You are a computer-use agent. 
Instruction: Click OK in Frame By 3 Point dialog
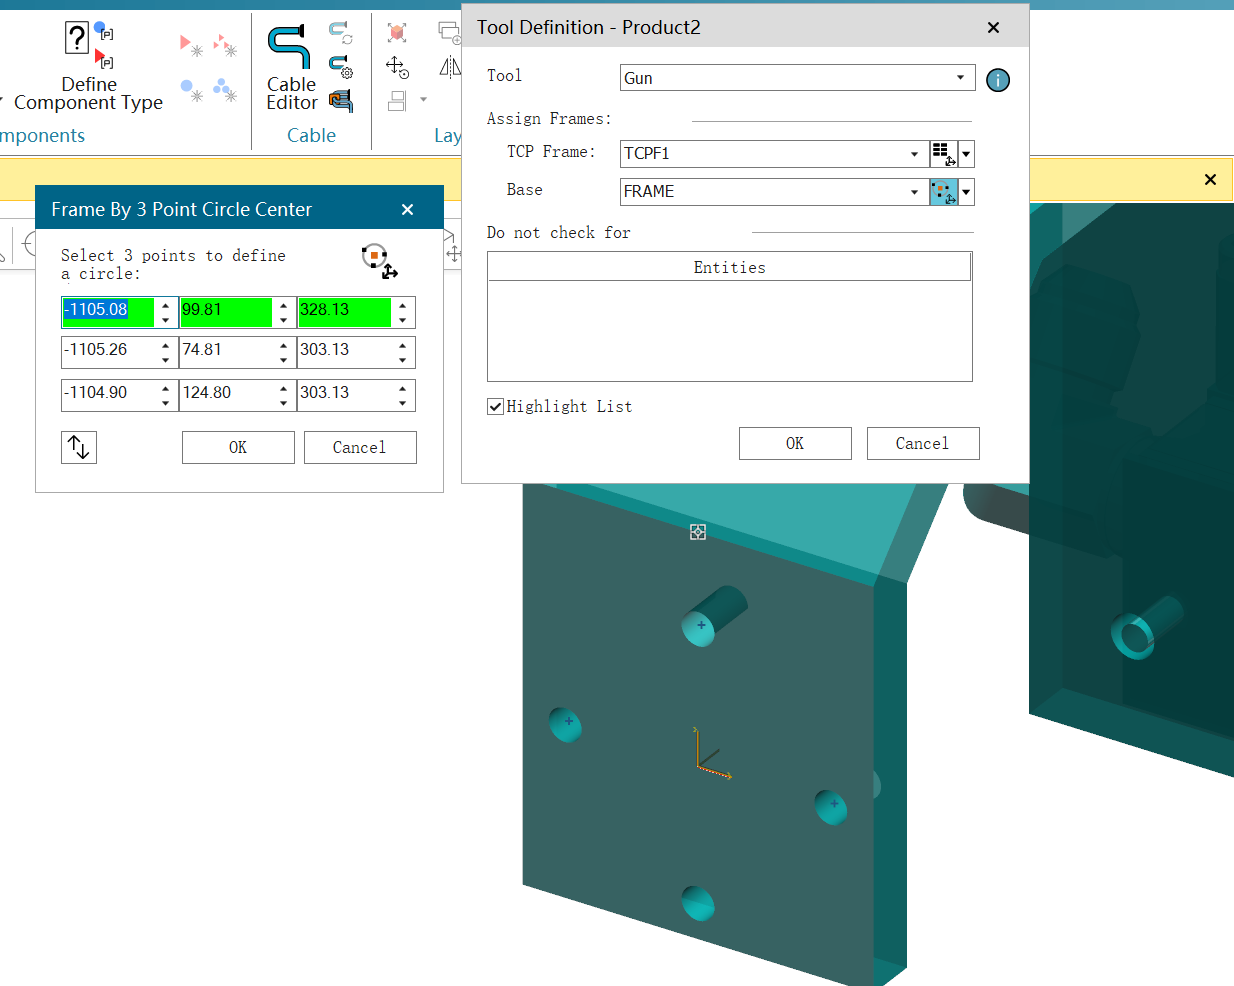pyautogui.click(x=238, y=448)
